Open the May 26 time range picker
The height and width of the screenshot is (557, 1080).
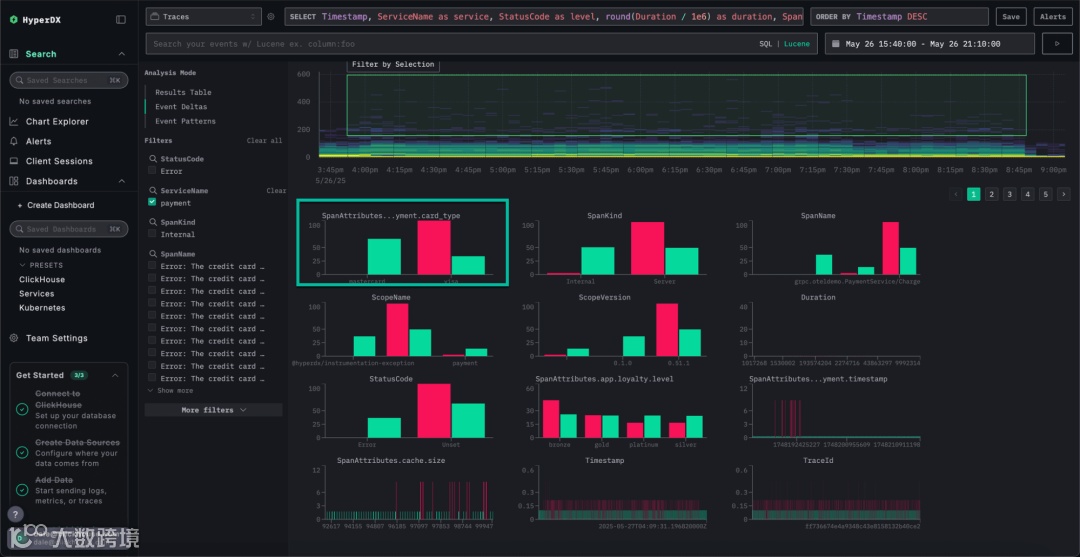[x=930, y=43]
